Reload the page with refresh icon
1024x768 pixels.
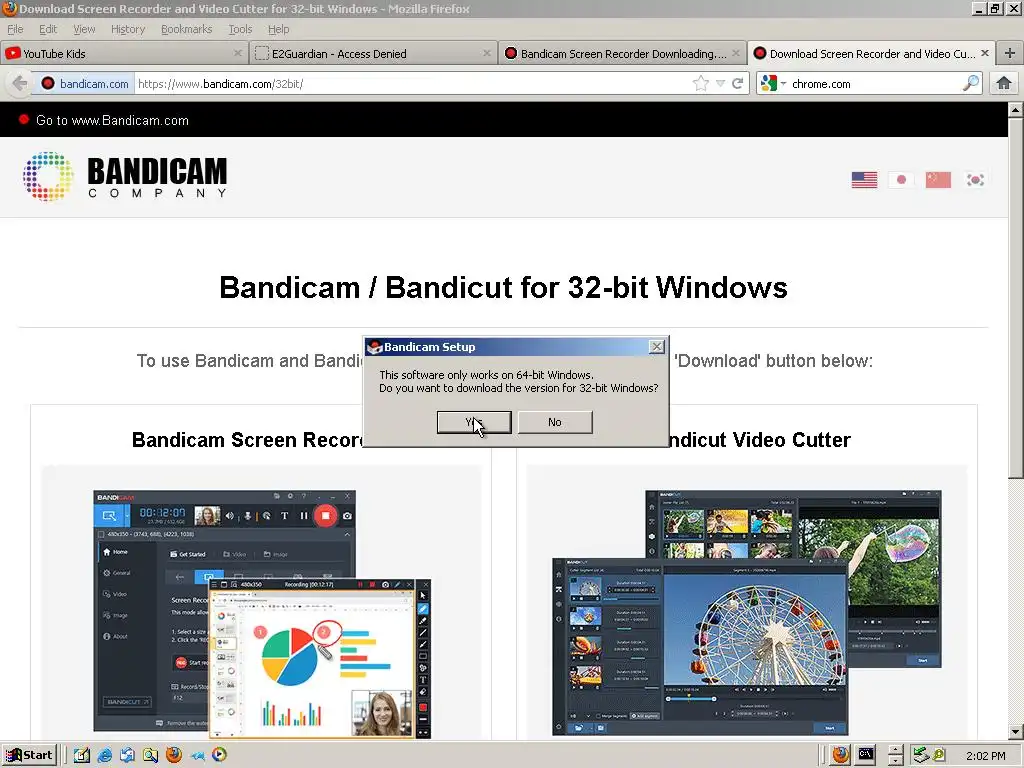tap(738, 83)
